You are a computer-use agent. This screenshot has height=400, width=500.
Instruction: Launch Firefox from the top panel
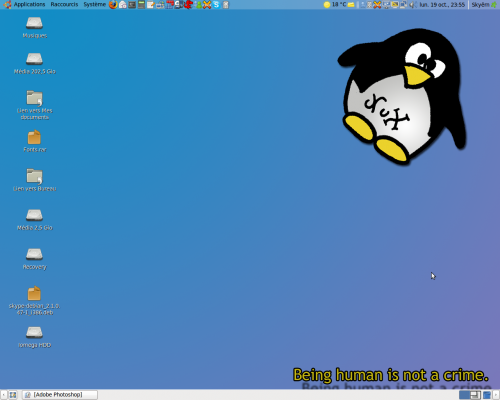pos(113,5)
